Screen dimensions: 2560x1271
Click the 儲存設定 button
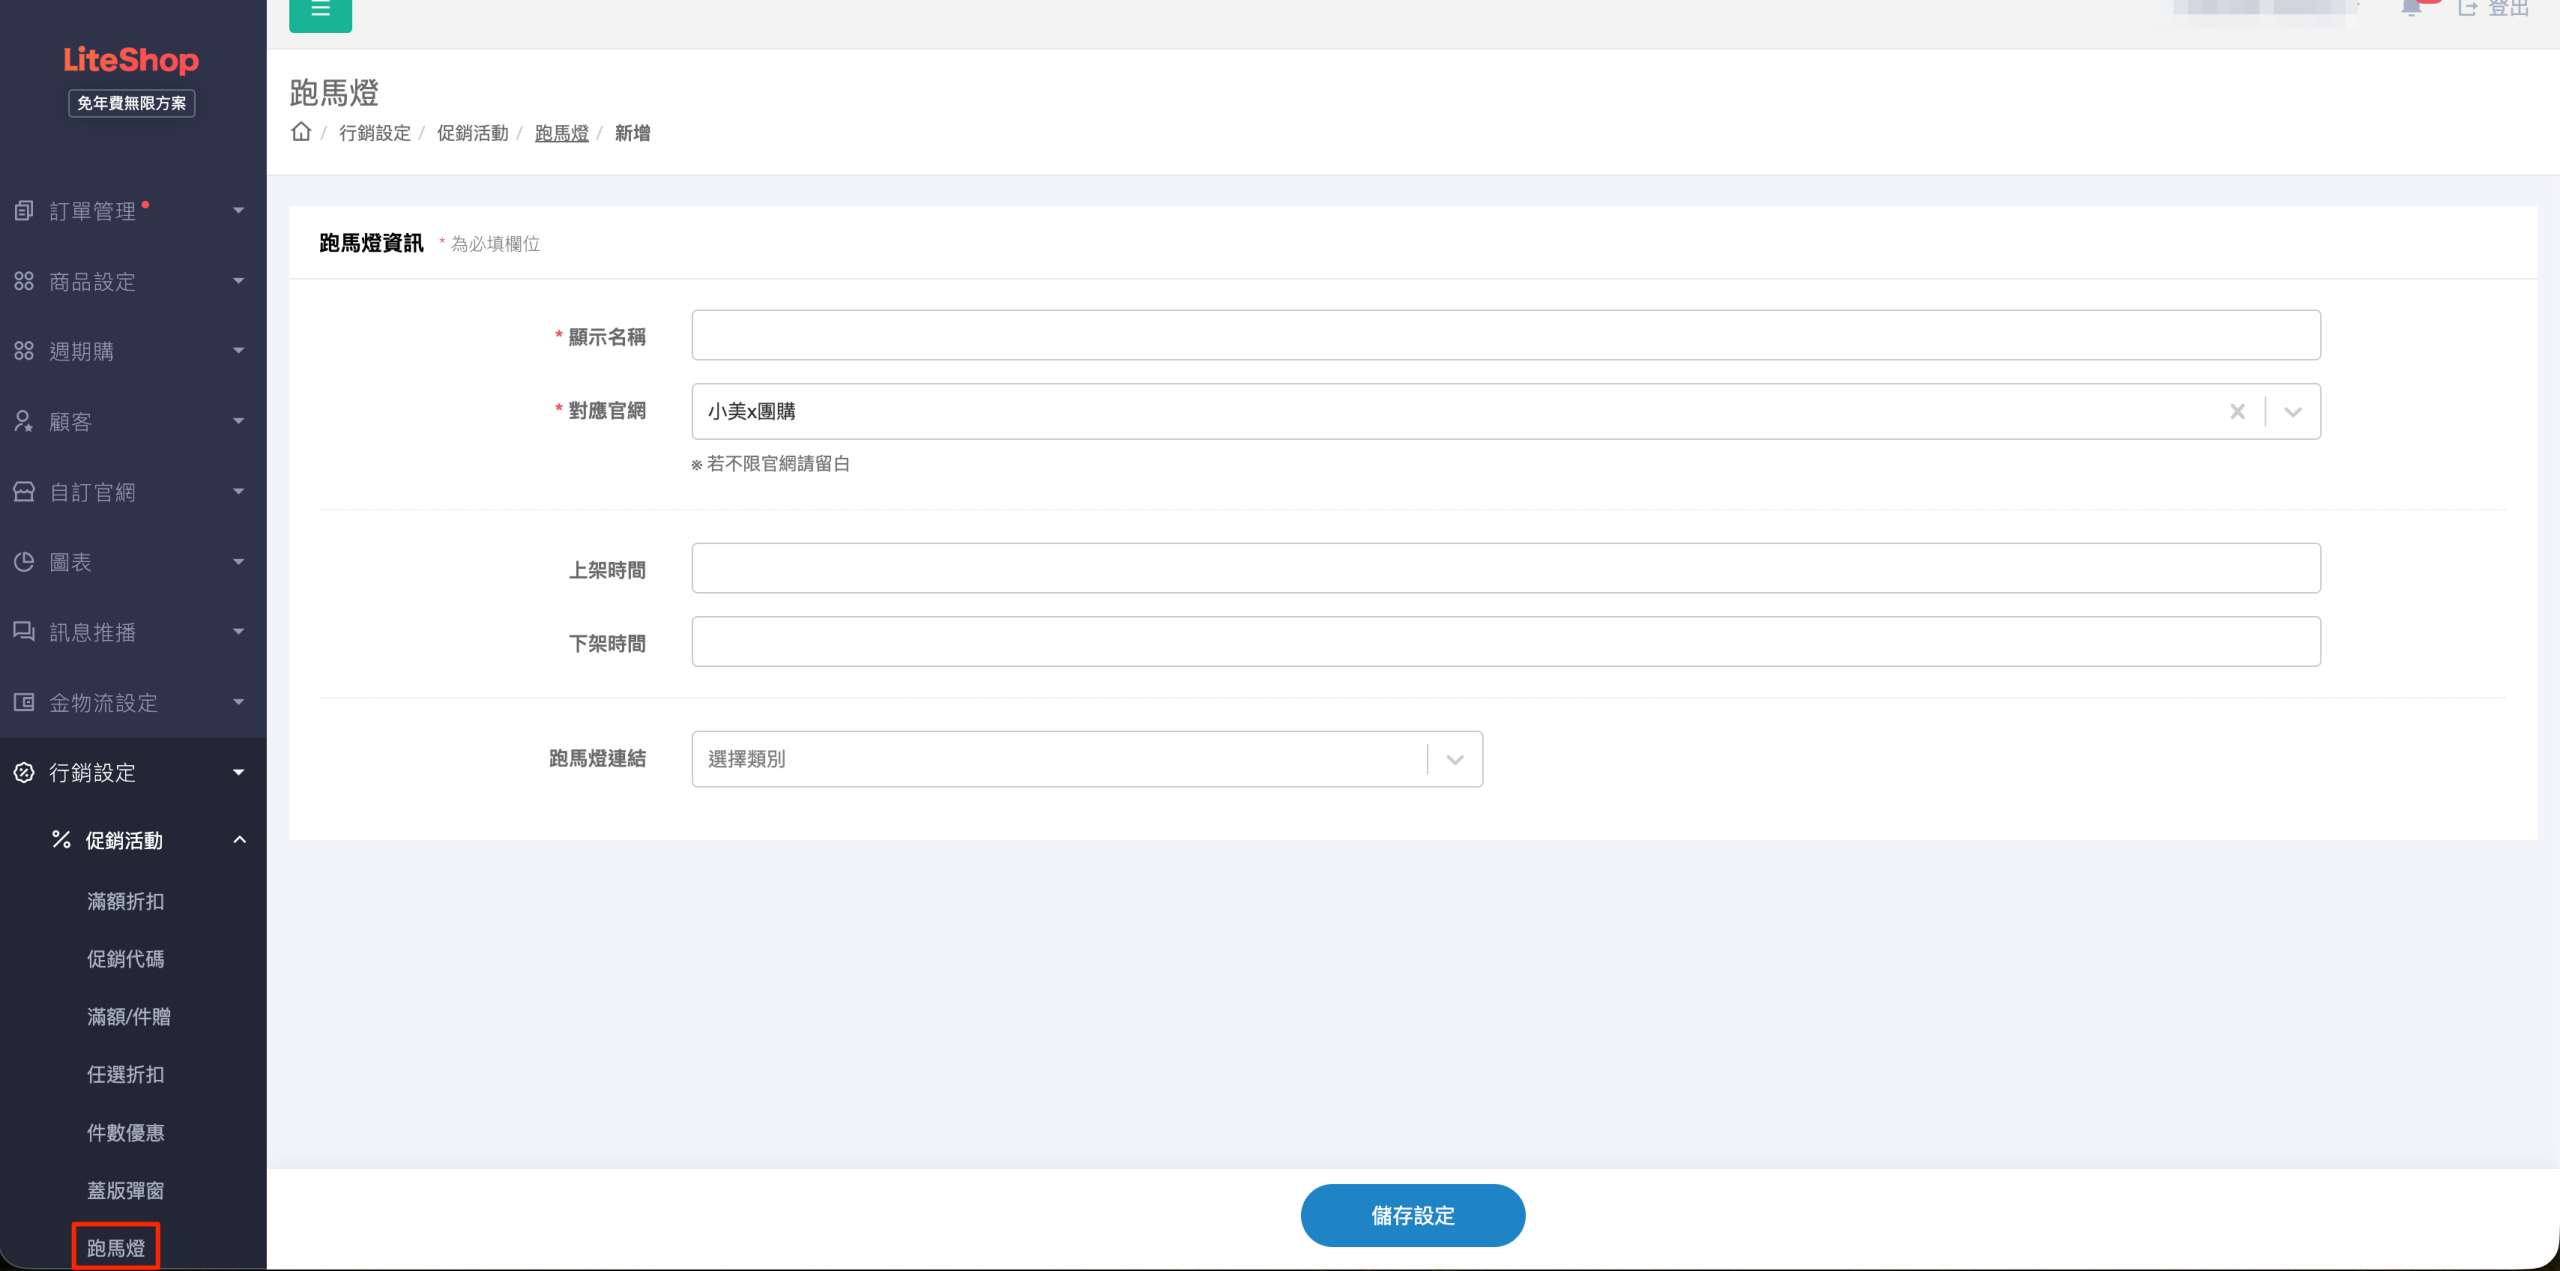[1412, 1215]
